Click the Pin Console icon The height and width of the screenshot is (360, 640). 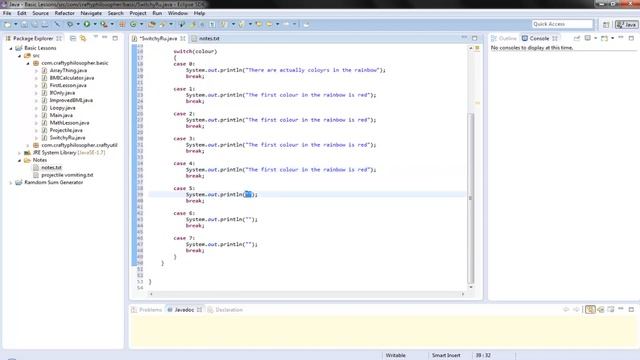(x=577, y=38)
